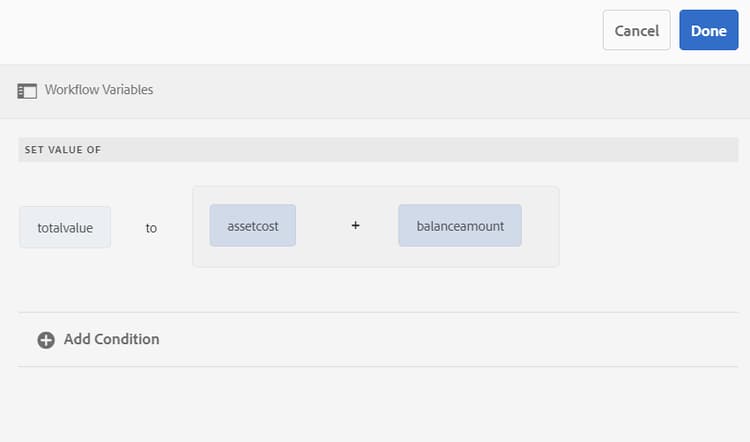Open the totalvalue variable selector

(x=65, y=227)
